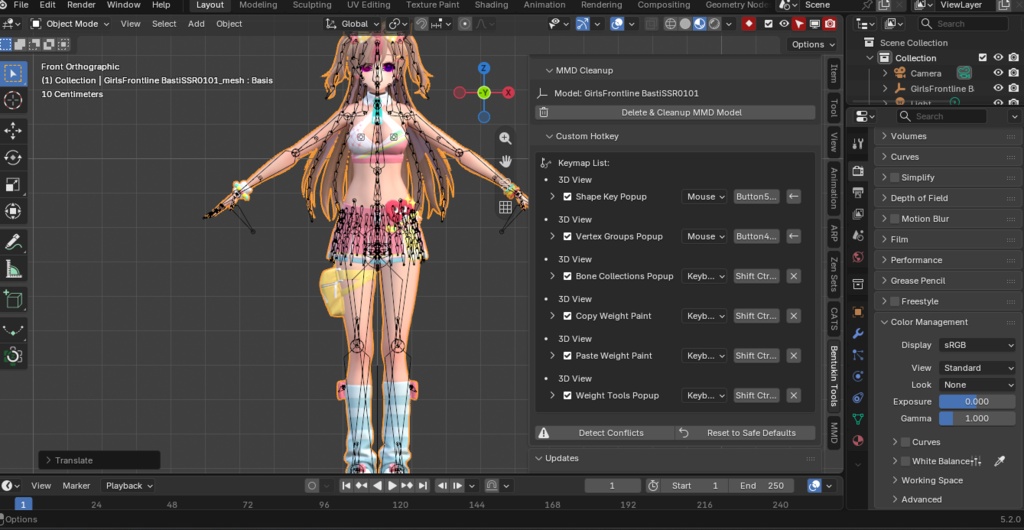
Task: Select the Rotate tool
Action: (13, 157)
